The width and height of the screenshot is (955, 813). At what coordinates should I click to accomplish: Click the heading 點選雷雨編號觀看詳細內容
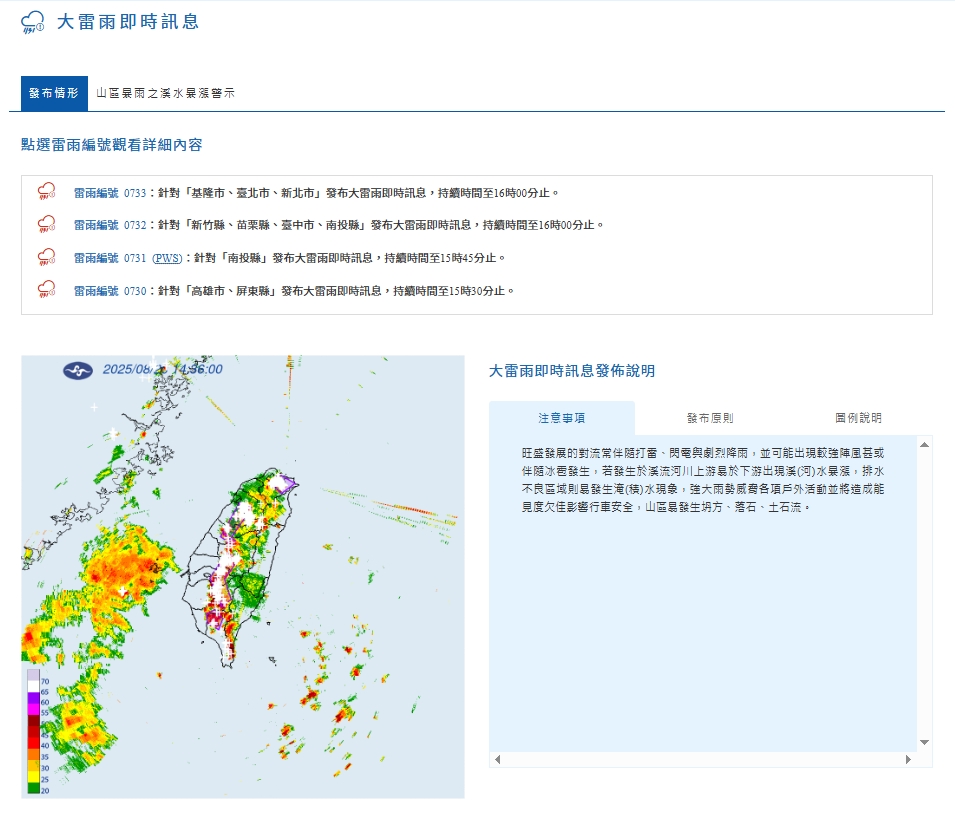coord(111,145)
